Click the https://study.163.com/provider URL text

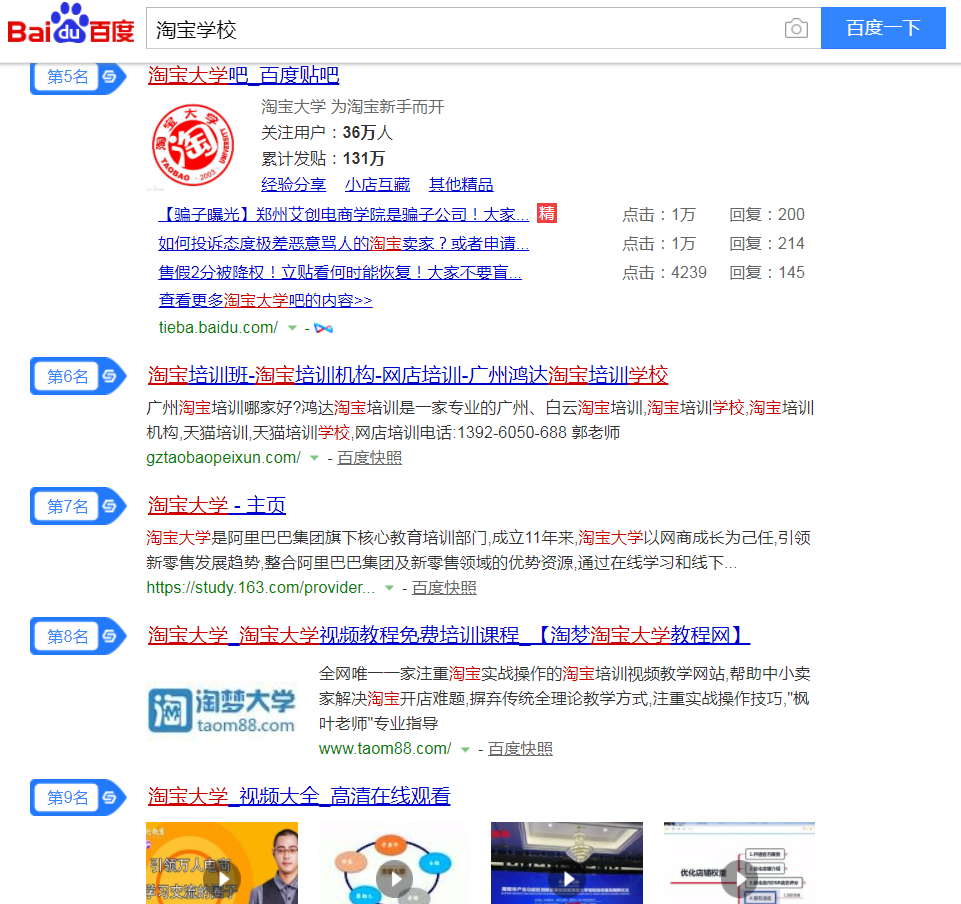point(260,588)
